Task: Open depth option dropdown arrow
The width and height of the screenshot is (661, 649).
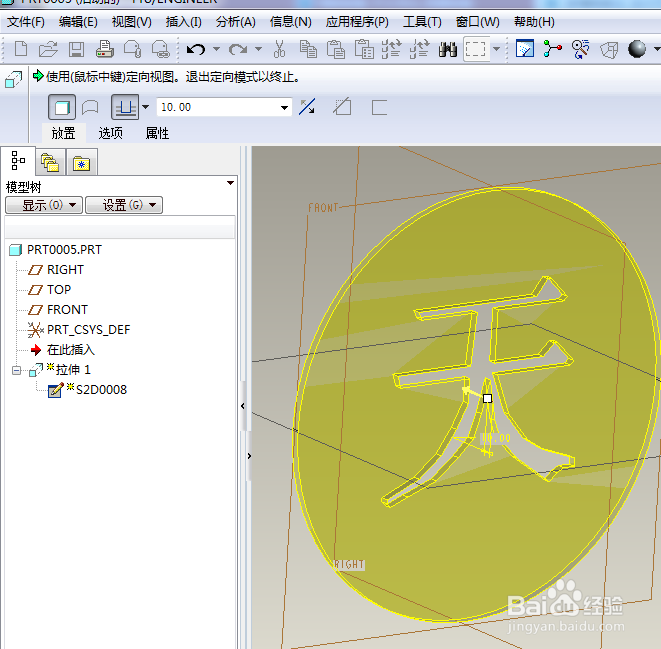Action: point(145,107)
